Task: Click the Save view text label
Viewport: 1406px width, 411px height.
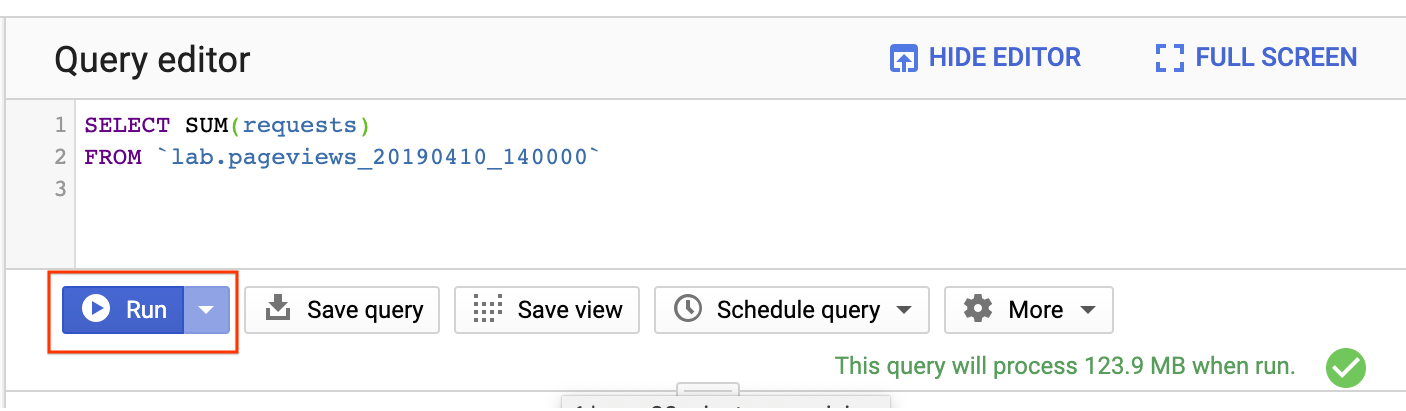Action: 570,310
